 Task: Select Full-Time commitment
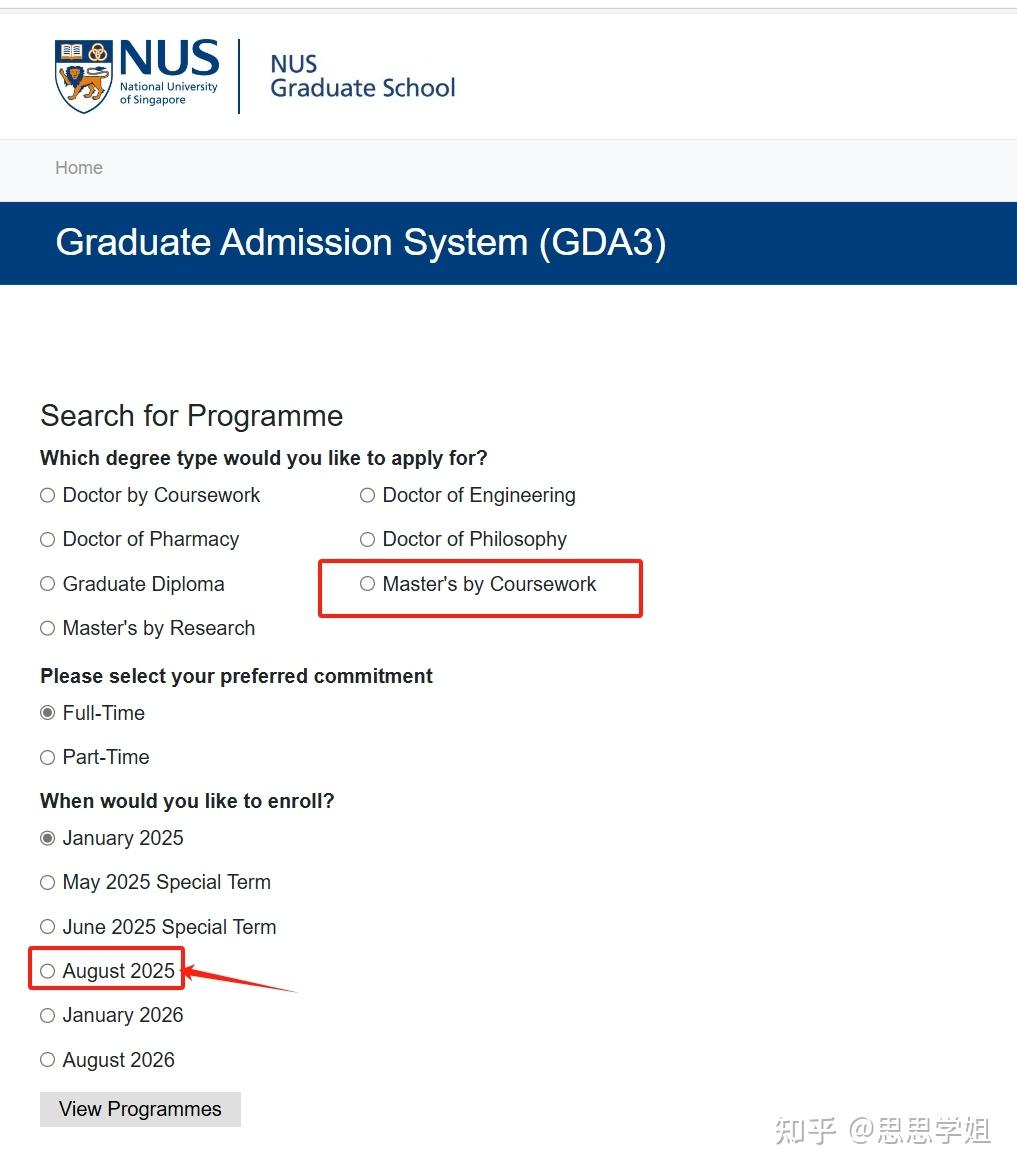point(47,712)
